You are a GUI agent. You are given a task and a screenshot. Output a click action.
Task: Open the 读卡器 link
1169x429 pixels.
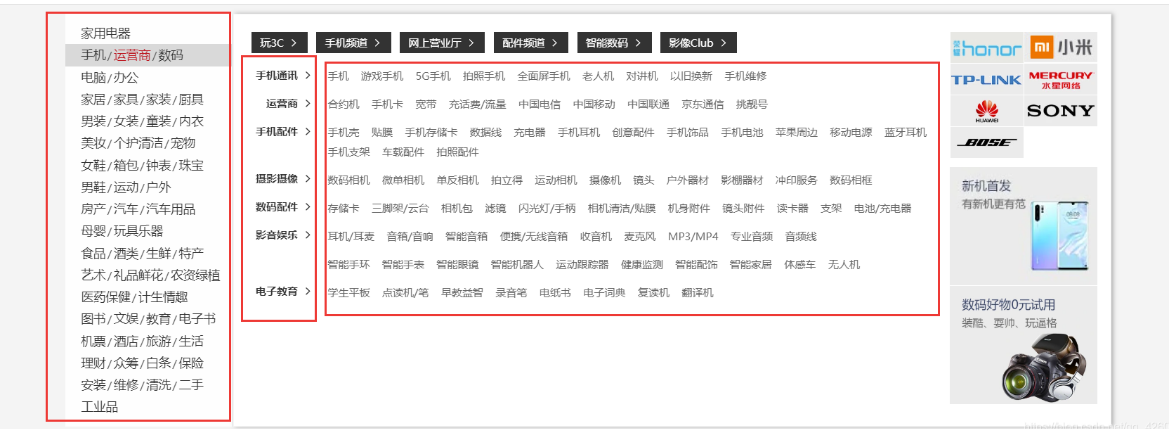pyautogui.click(x=793, y=209)
